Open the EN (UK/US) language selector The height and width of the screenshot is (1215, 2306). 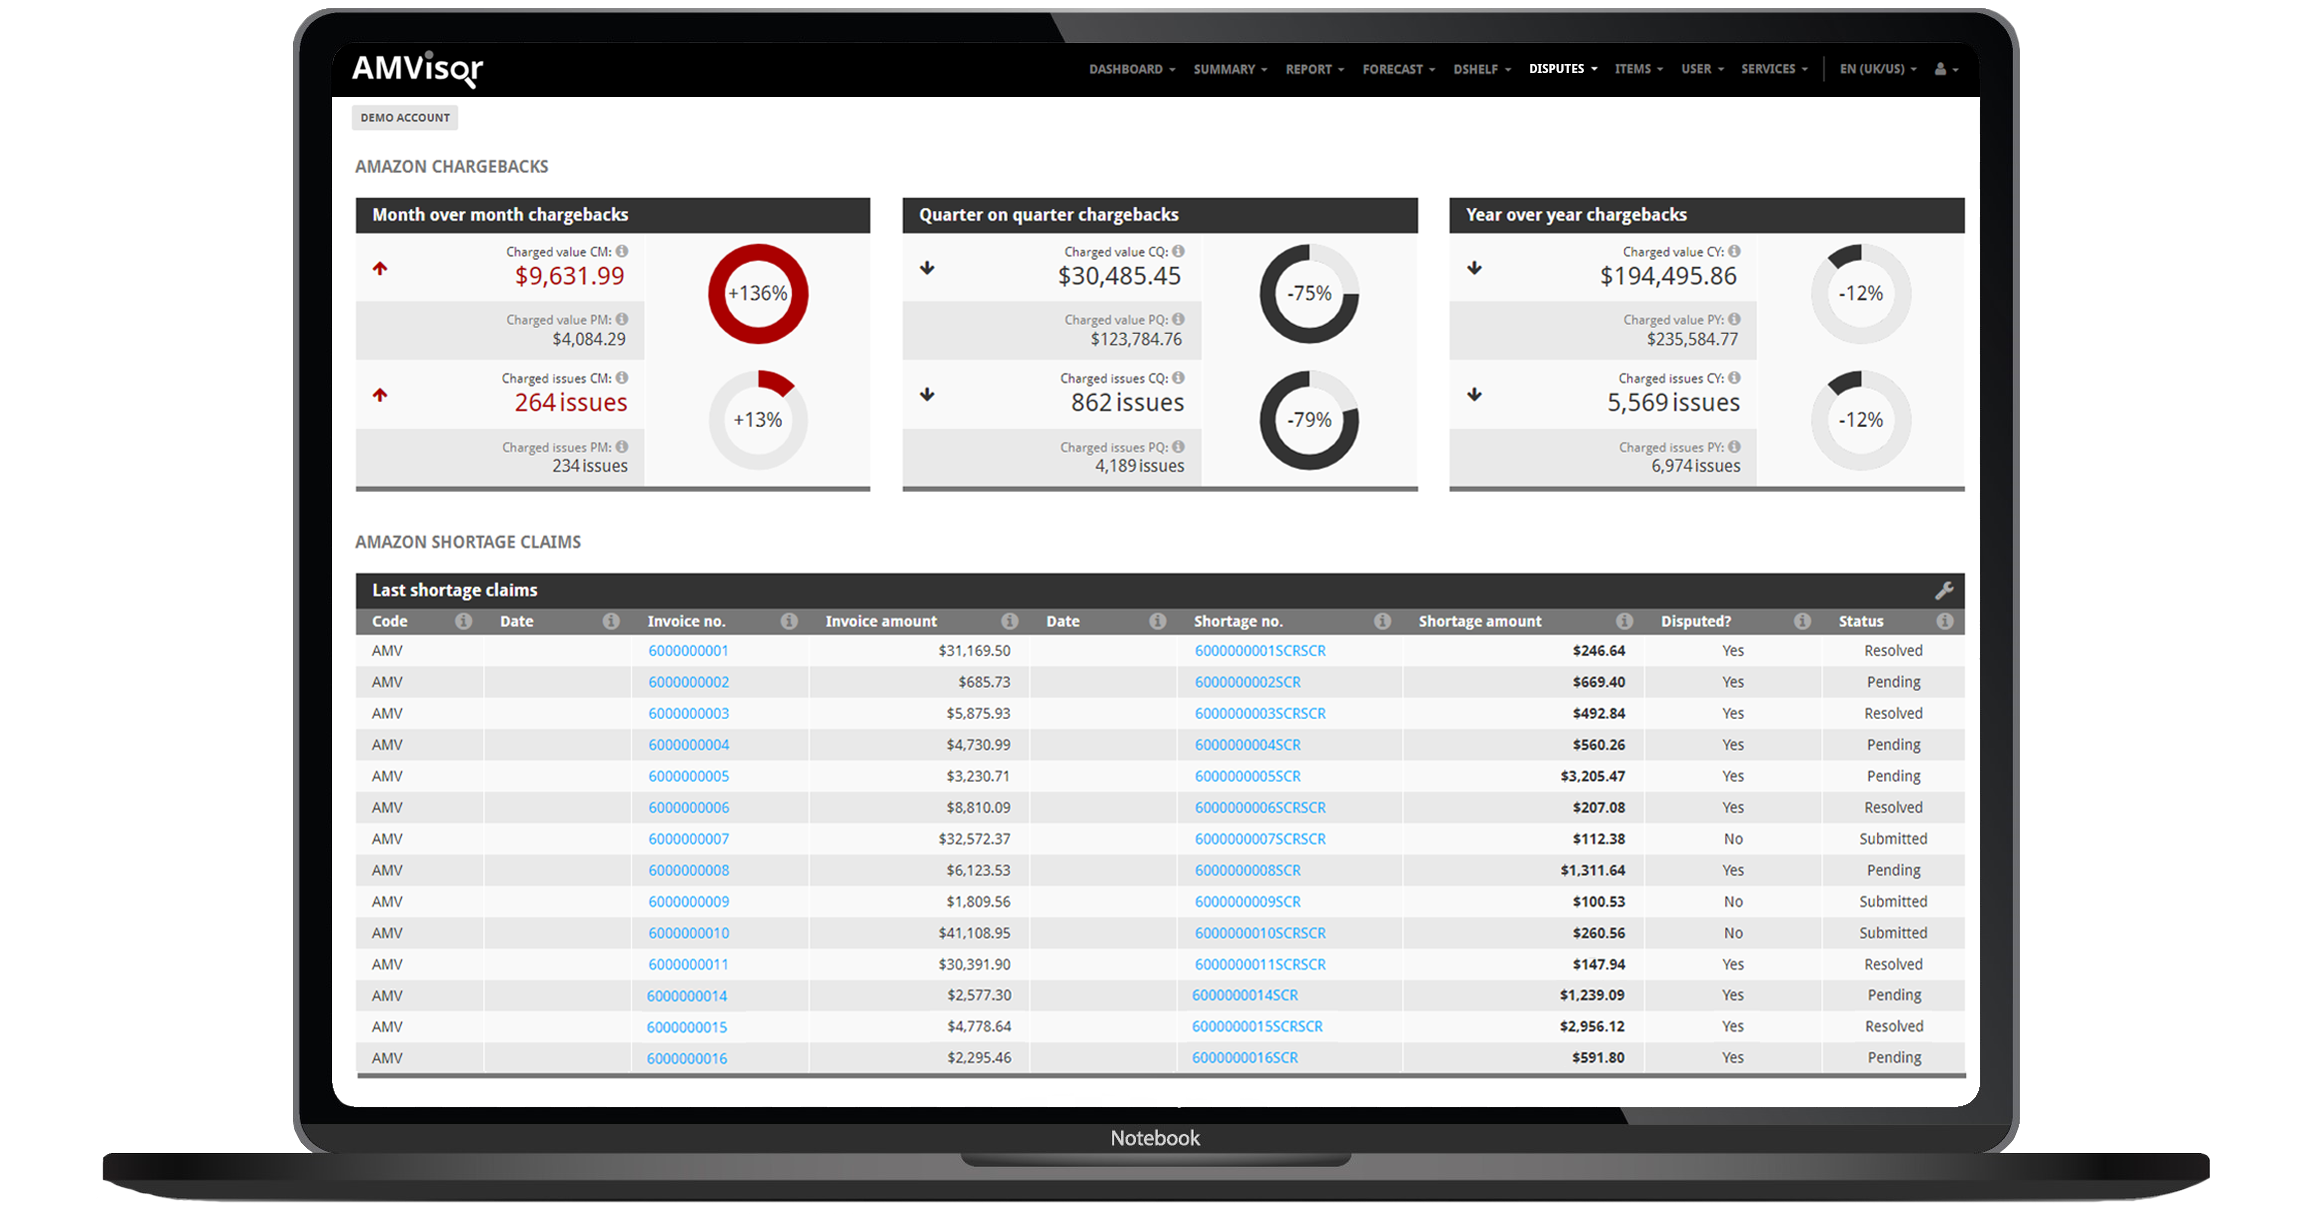[x=1877, y=69]
